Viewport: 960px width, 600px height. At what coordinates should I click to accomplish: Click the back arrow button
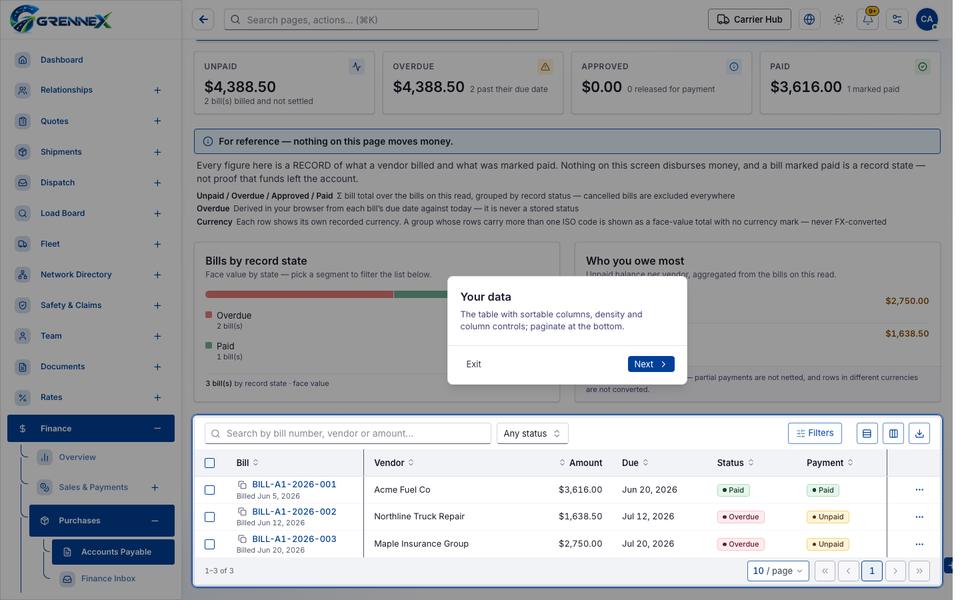[x=203, y=20]
